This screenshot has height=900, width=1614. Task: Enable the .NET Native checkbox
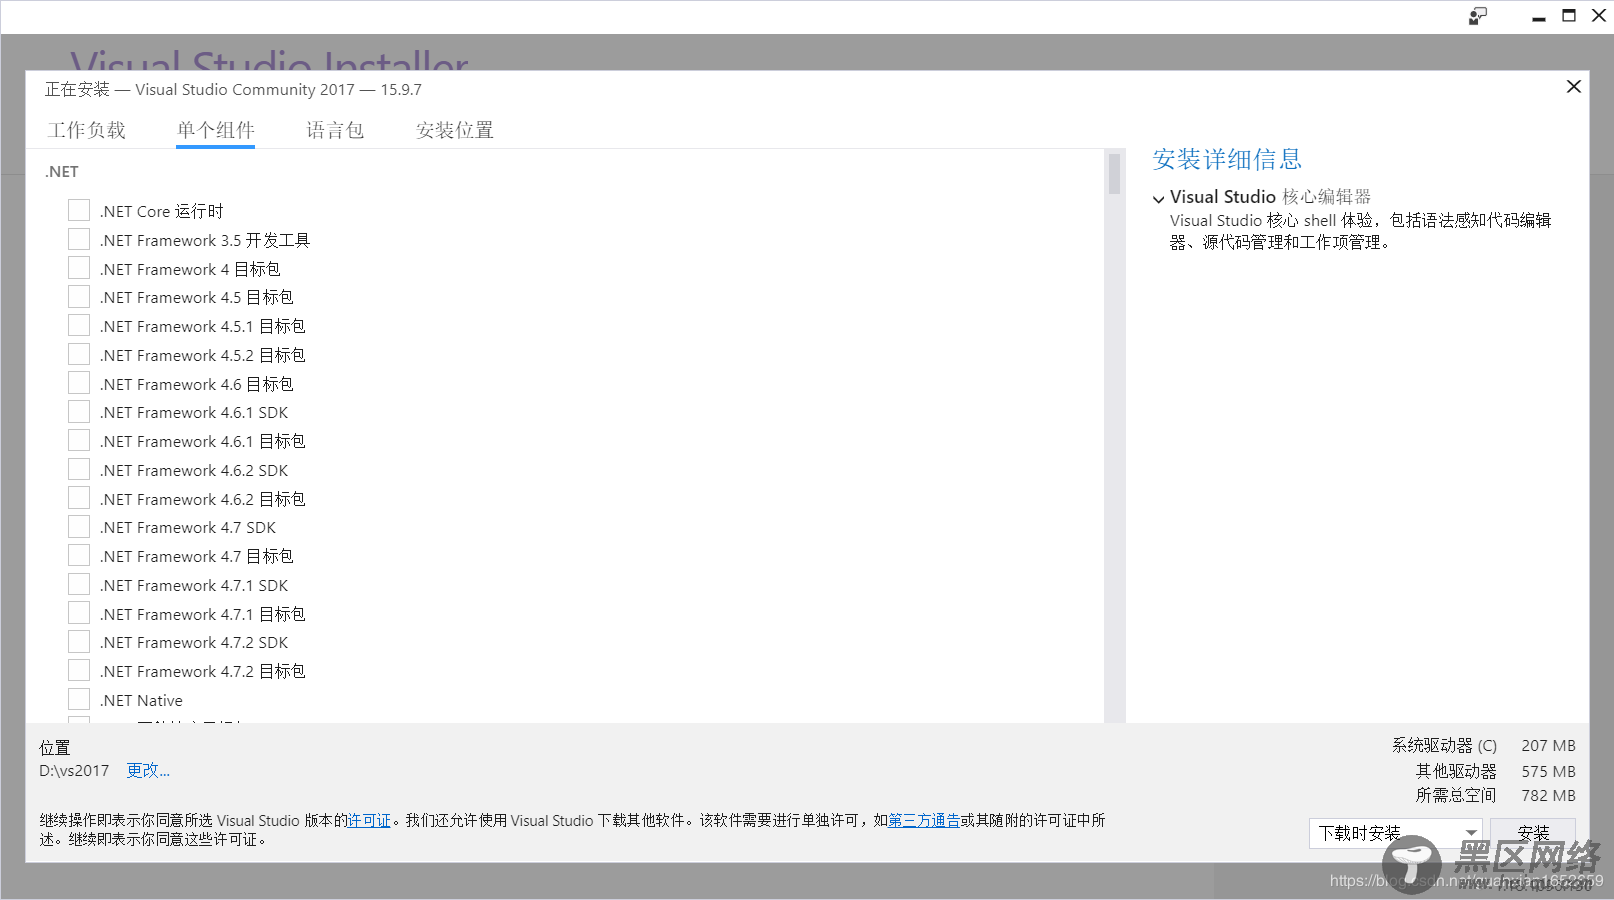click(79, 699)
